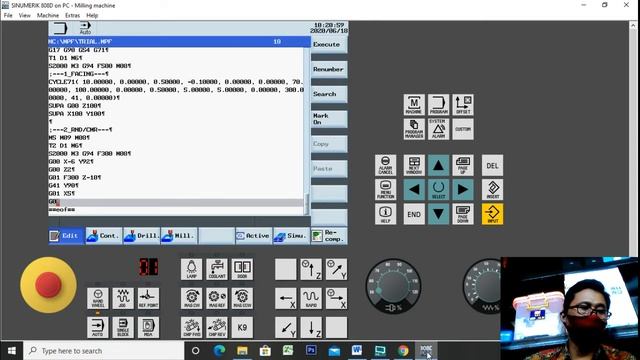Click the K9 key
The width and height of the screenshot is (640, 360).
242,327
